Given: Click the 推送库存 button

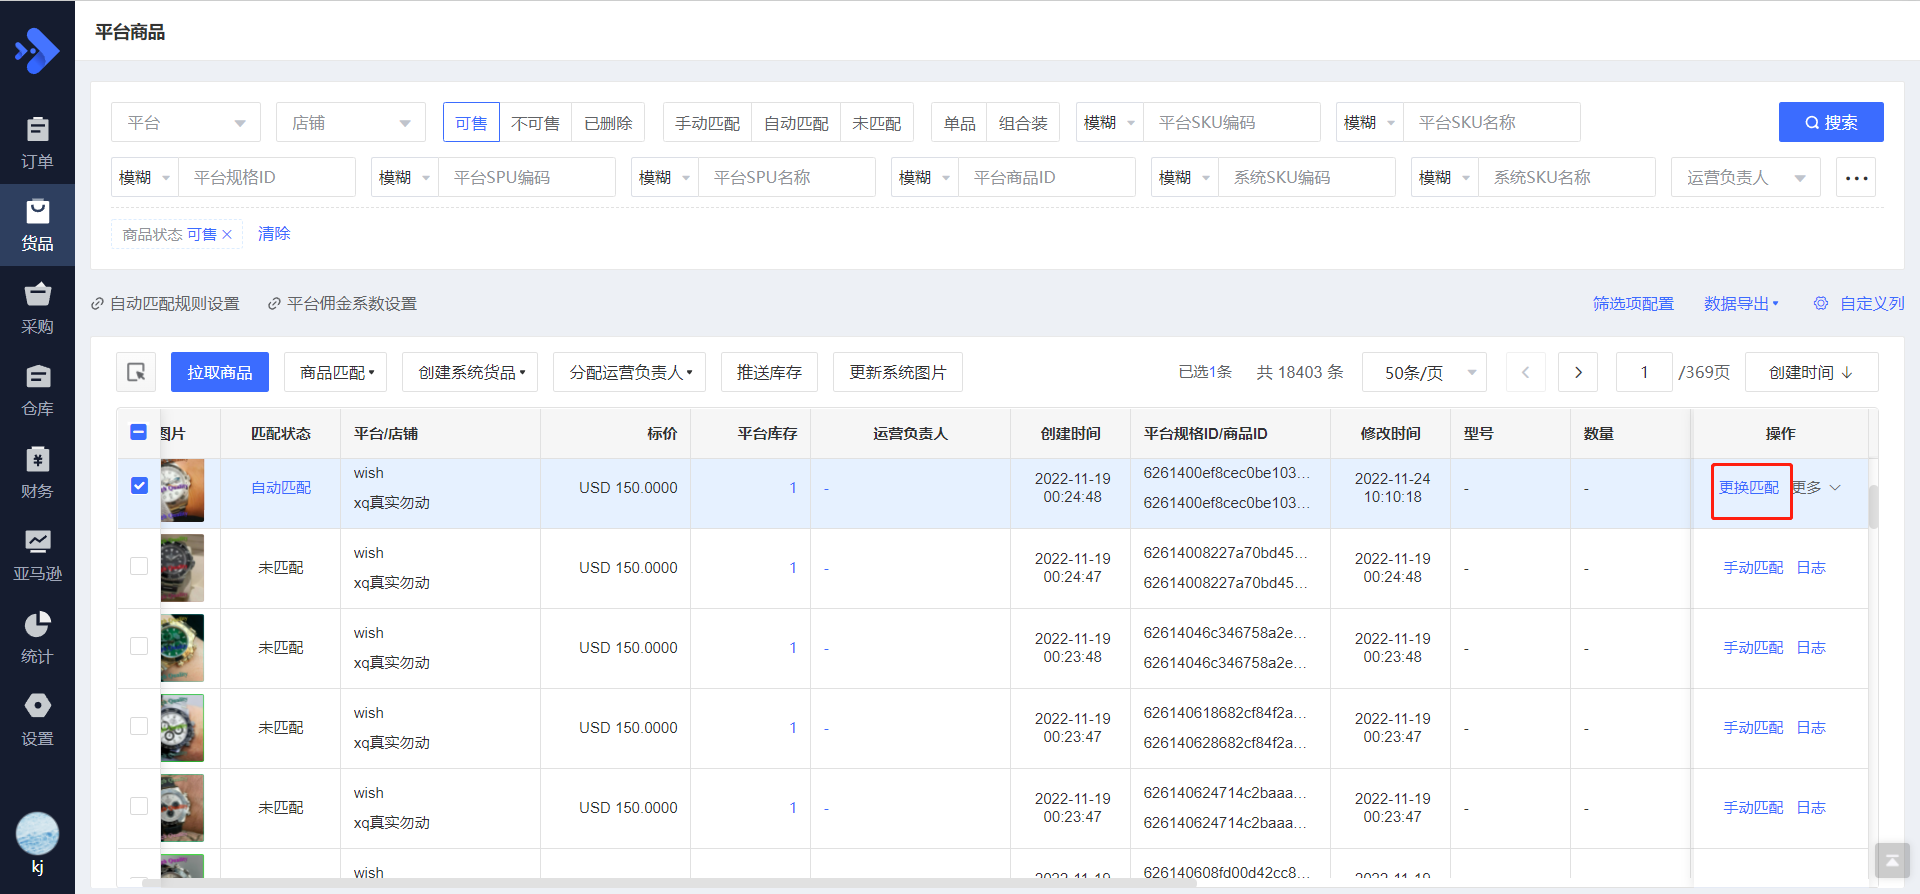Looking at the screenshot, I should pyautogui.click(x=769, y=372).
